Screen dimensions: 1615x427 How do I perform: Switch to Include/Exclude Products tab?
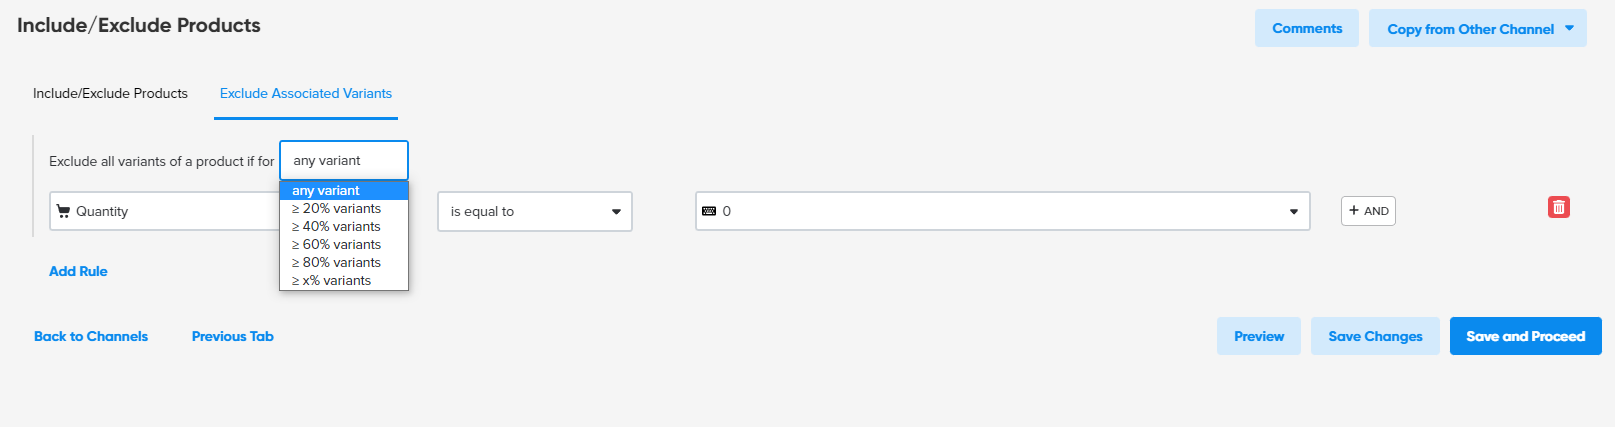(110, 94)
